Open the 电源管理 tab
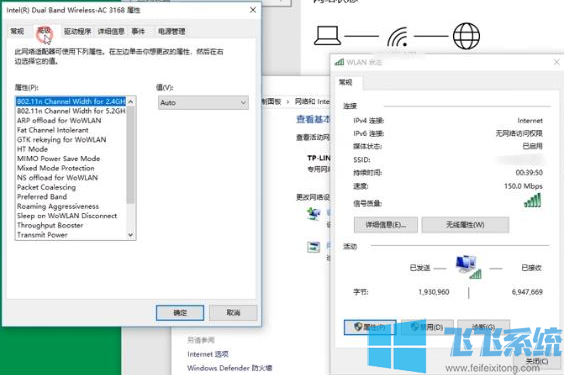Image resolution: width=564 pixels, height=375 pixels. 172,32
